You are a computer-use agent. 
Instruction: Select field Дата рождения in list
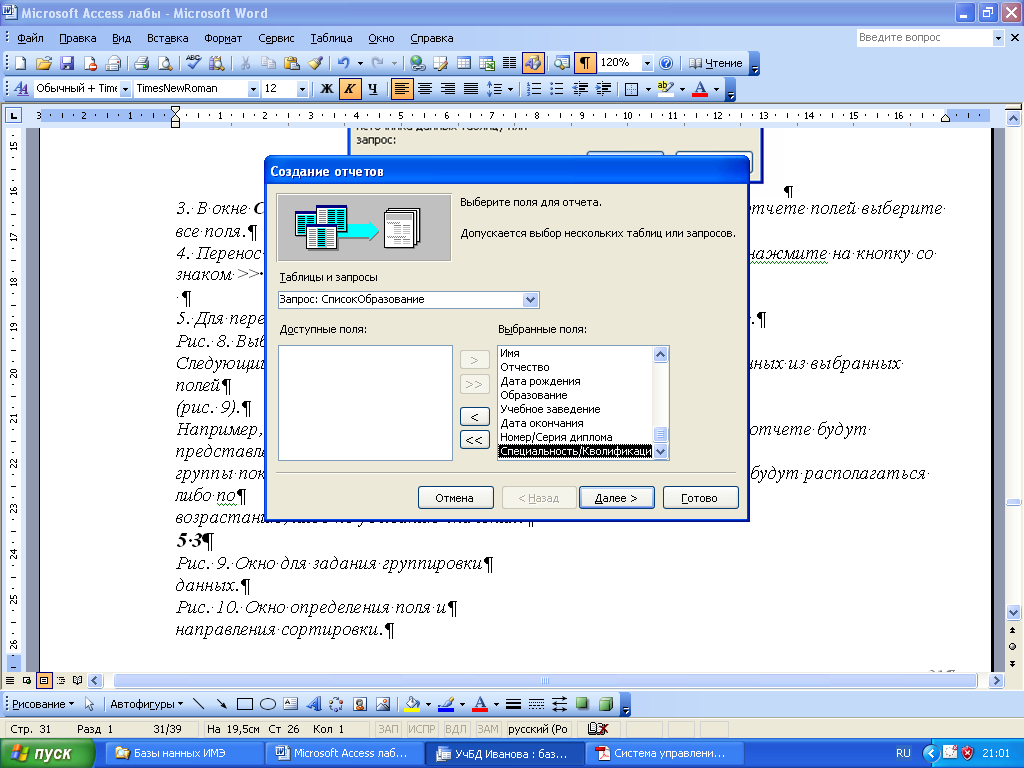pyautogui.click(x=575, y=381)
